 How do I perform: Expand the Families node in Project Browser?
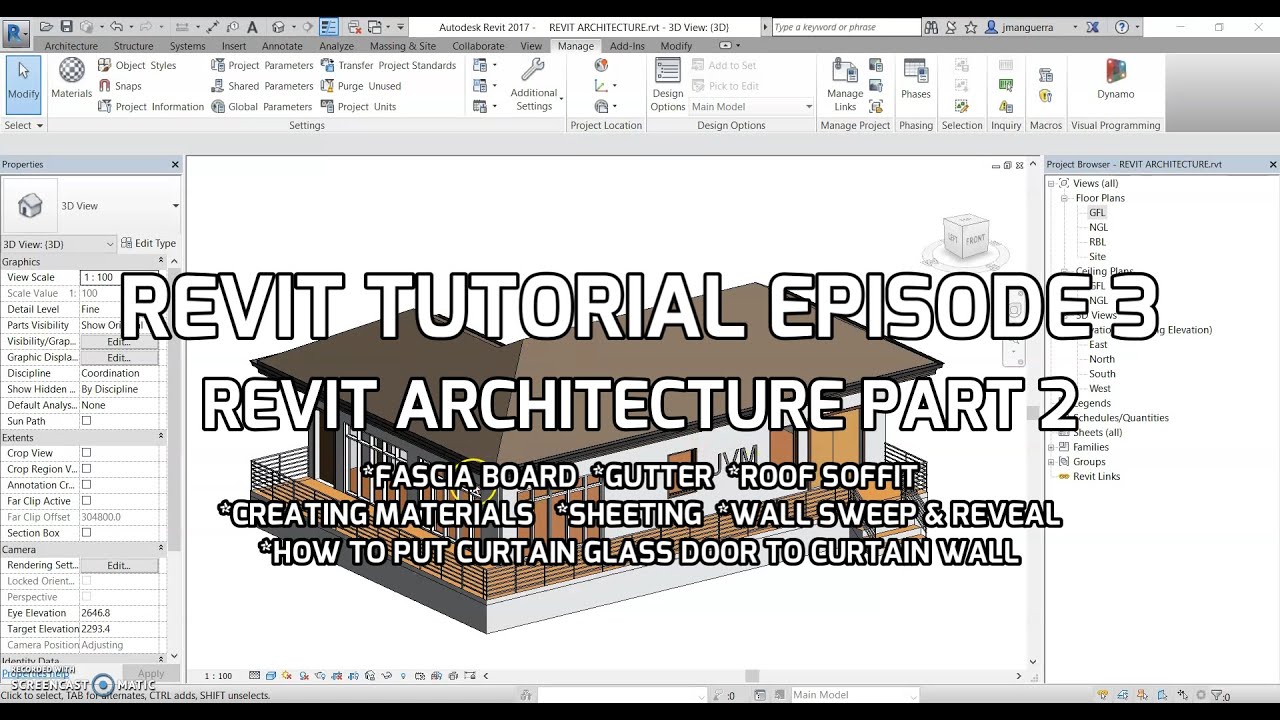click(x=1052, y=447)
